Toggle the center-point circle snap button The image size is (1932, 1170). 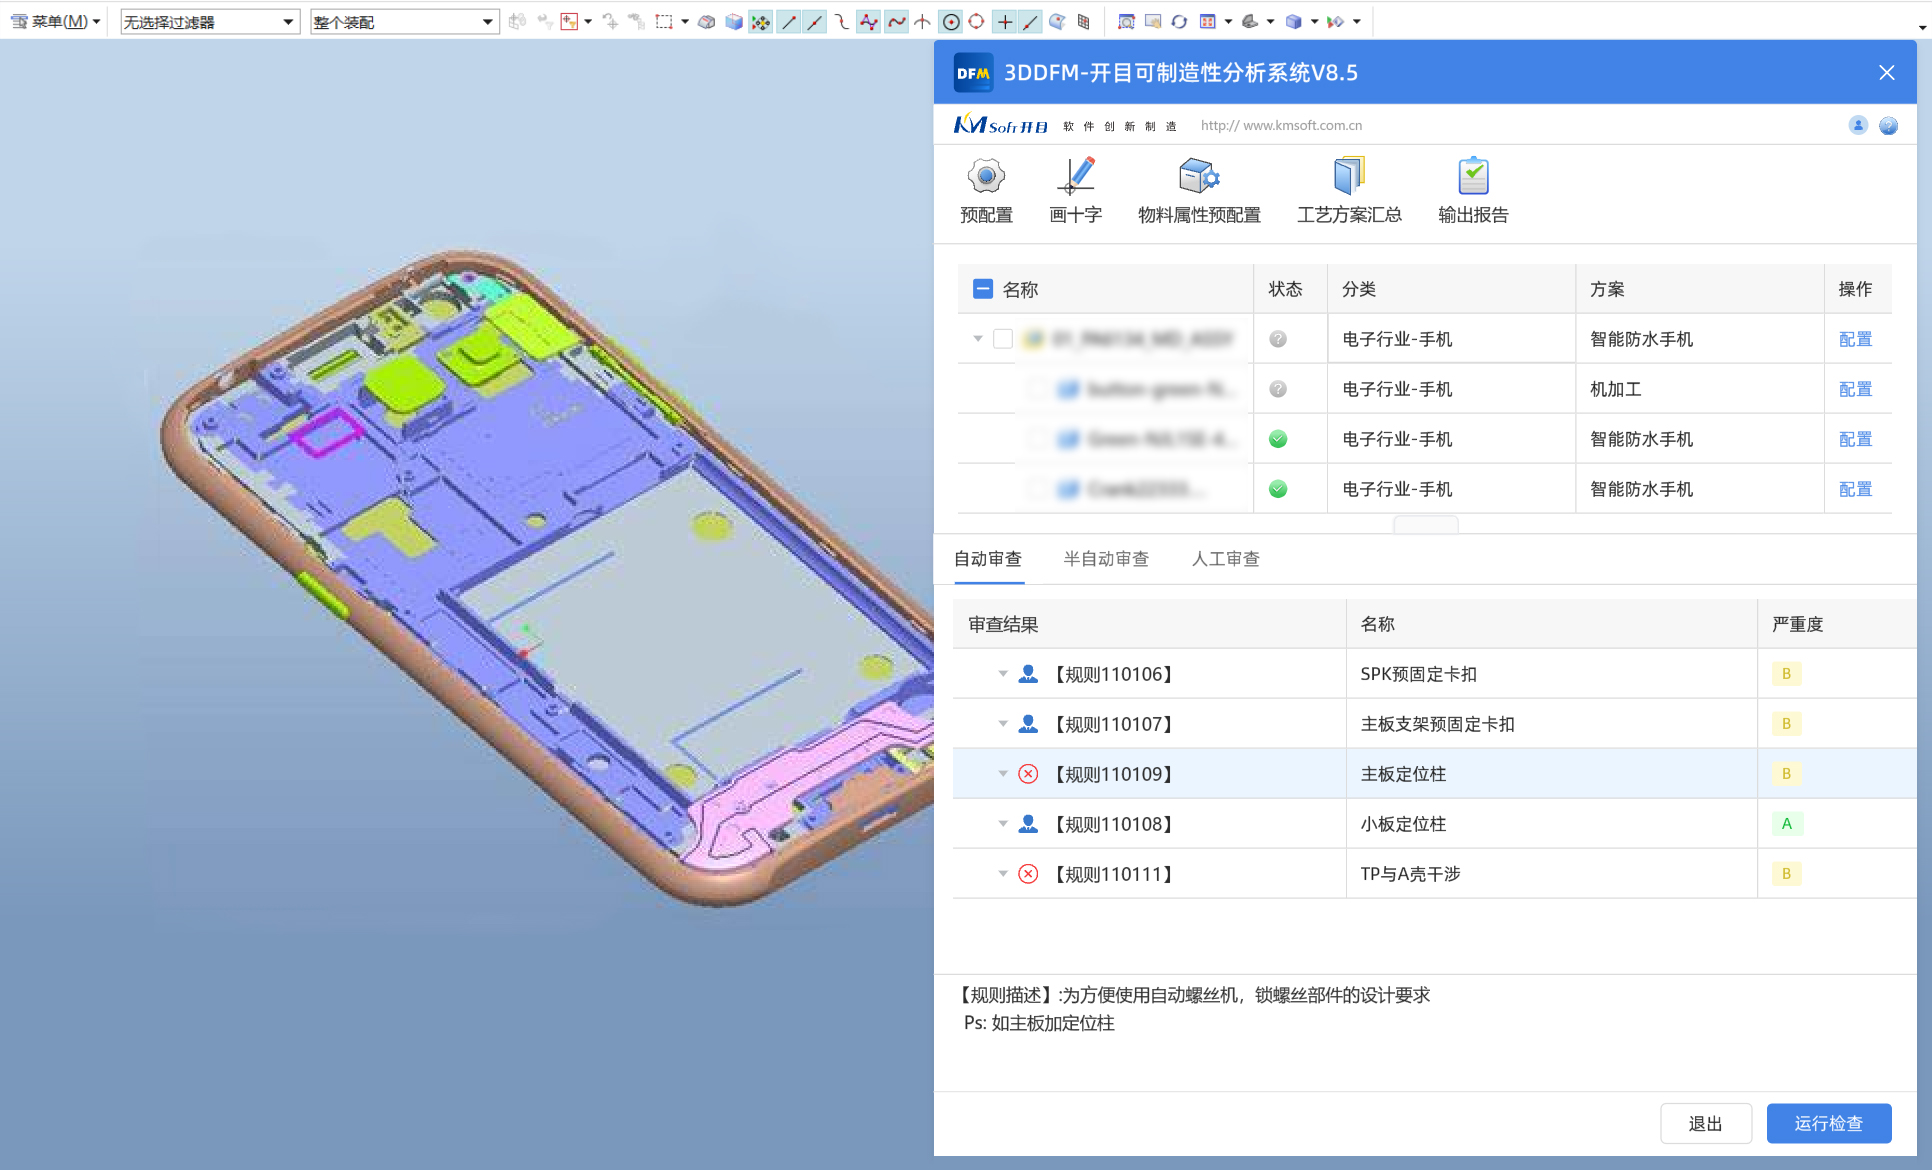tap(951, 21)
